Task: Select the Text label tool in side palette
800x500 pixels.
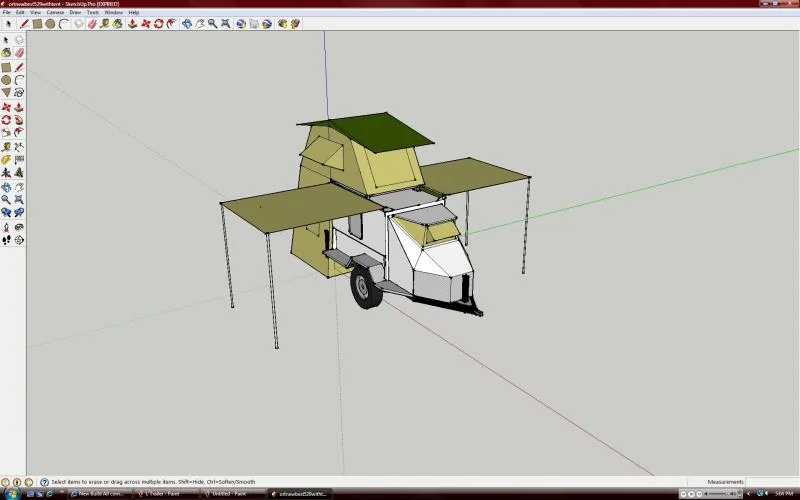Action: point(19,160)
